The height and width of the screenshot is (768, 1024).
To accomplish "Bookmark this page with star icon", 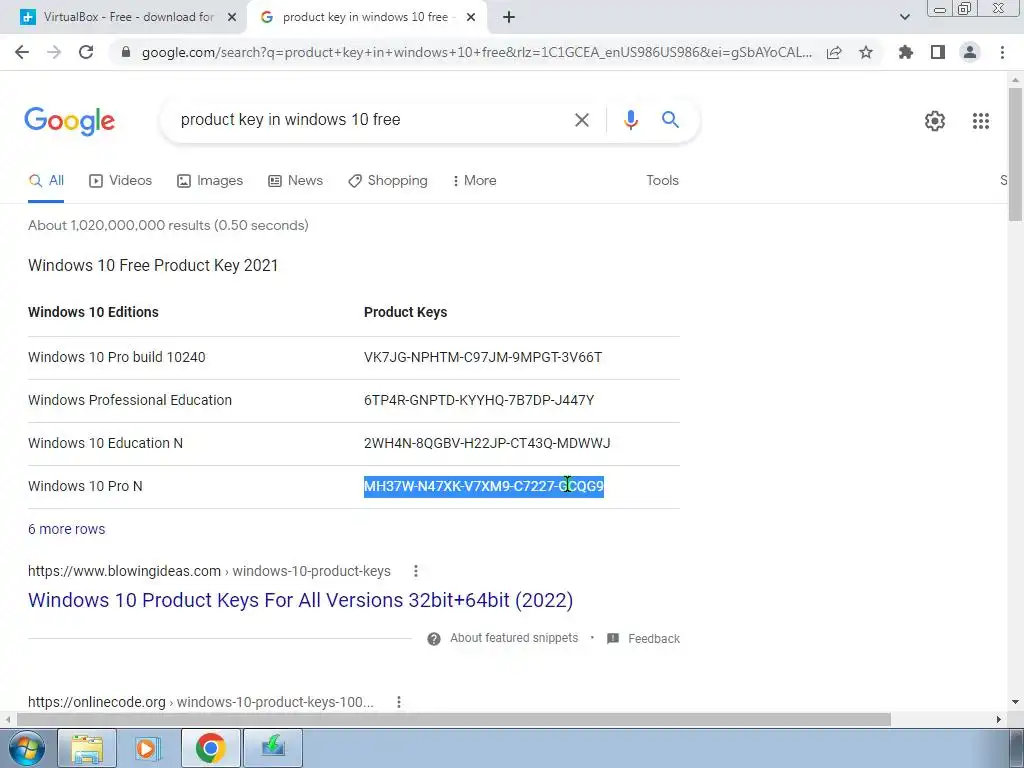I will click(x=866, y=52).
